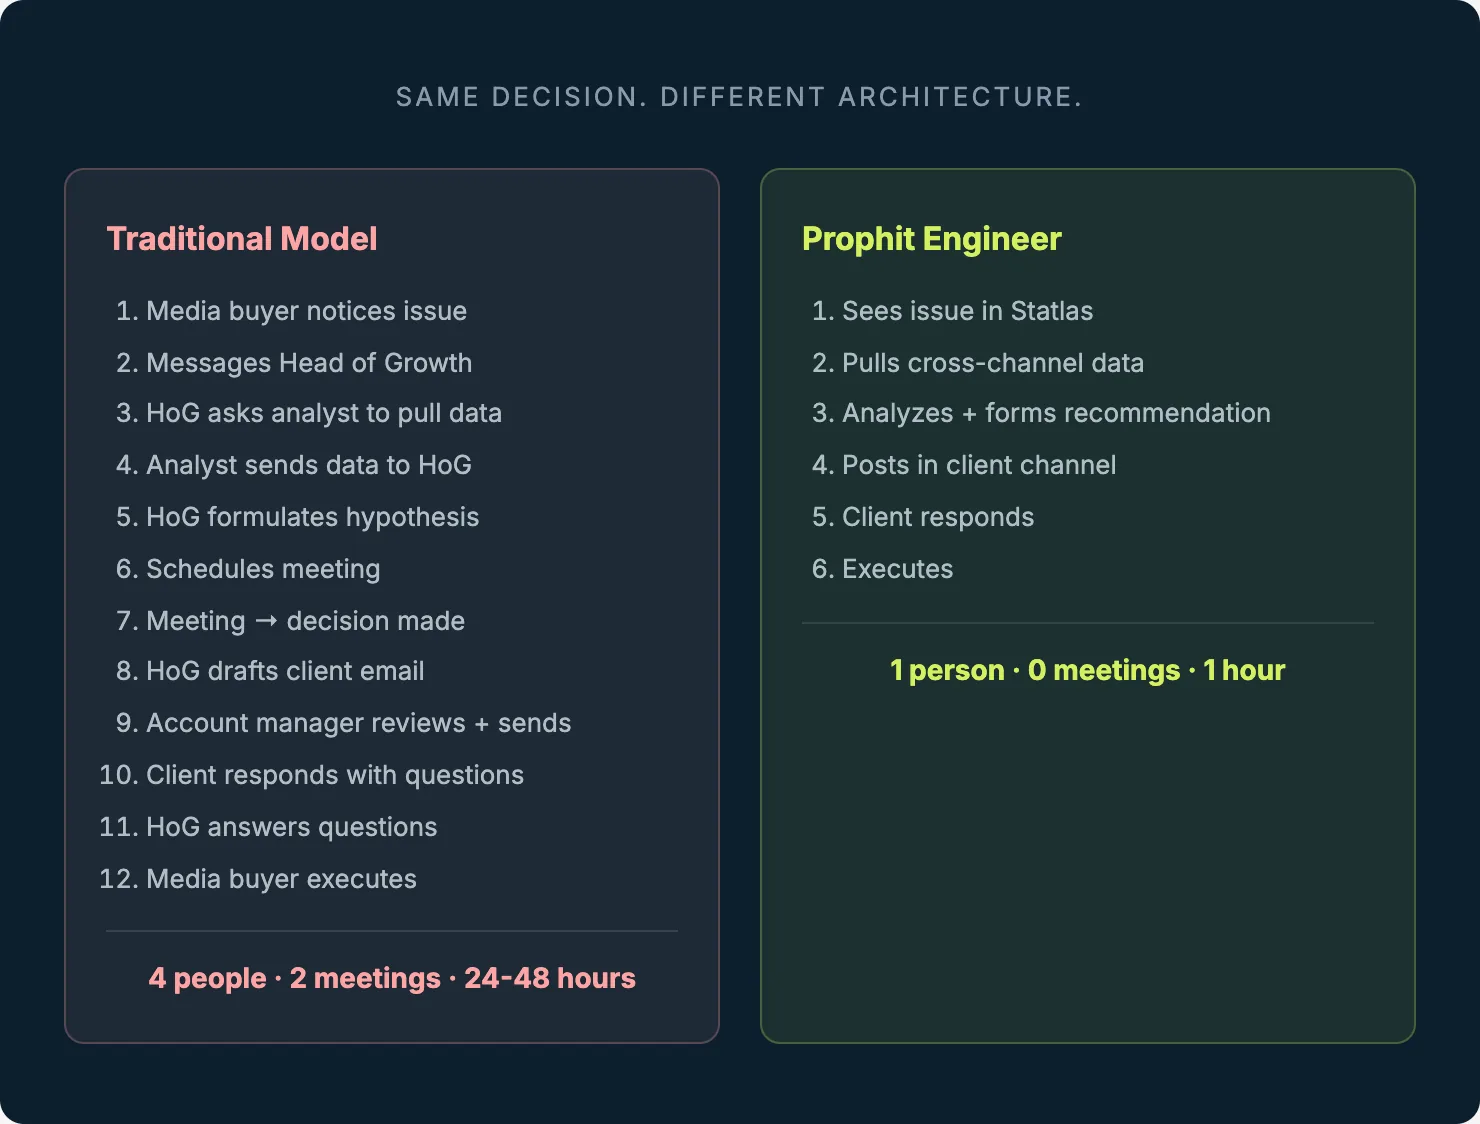
Task: Click the 'Traditional Model' heading
Action: point(242,239)
